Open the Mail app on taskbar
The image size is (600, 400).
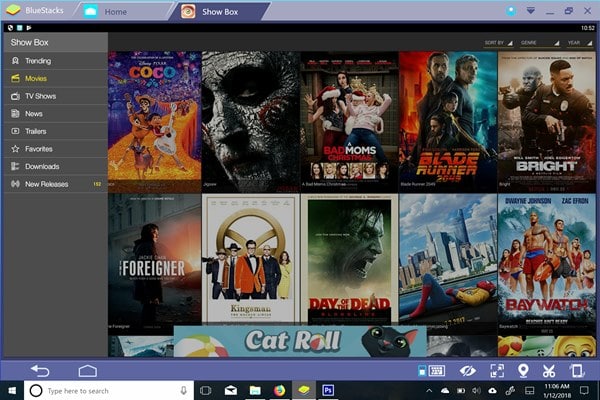[x=230, y=390]
